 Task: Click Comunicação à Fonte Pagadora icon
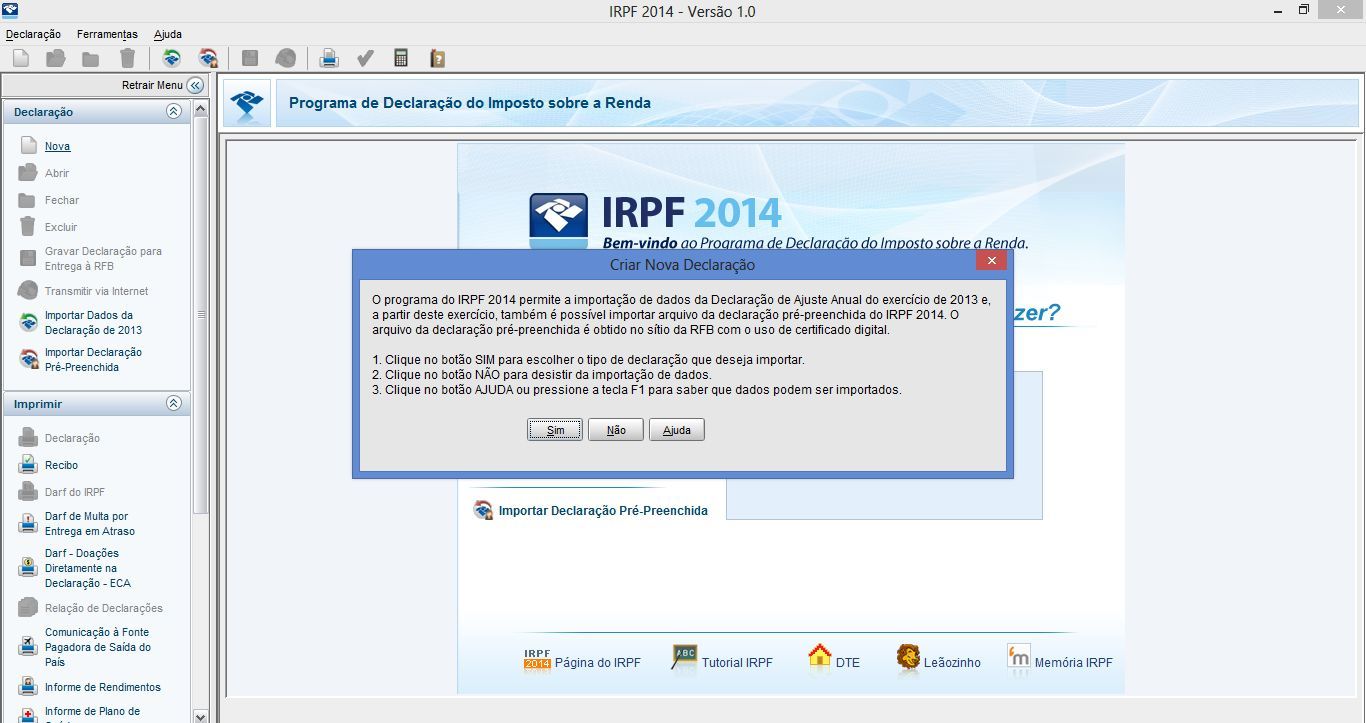click(28, 647)
